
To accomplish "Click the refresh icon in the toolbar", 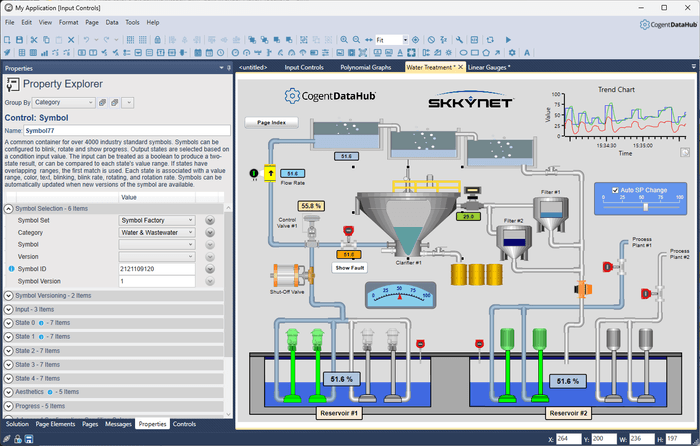I will 489,40.
